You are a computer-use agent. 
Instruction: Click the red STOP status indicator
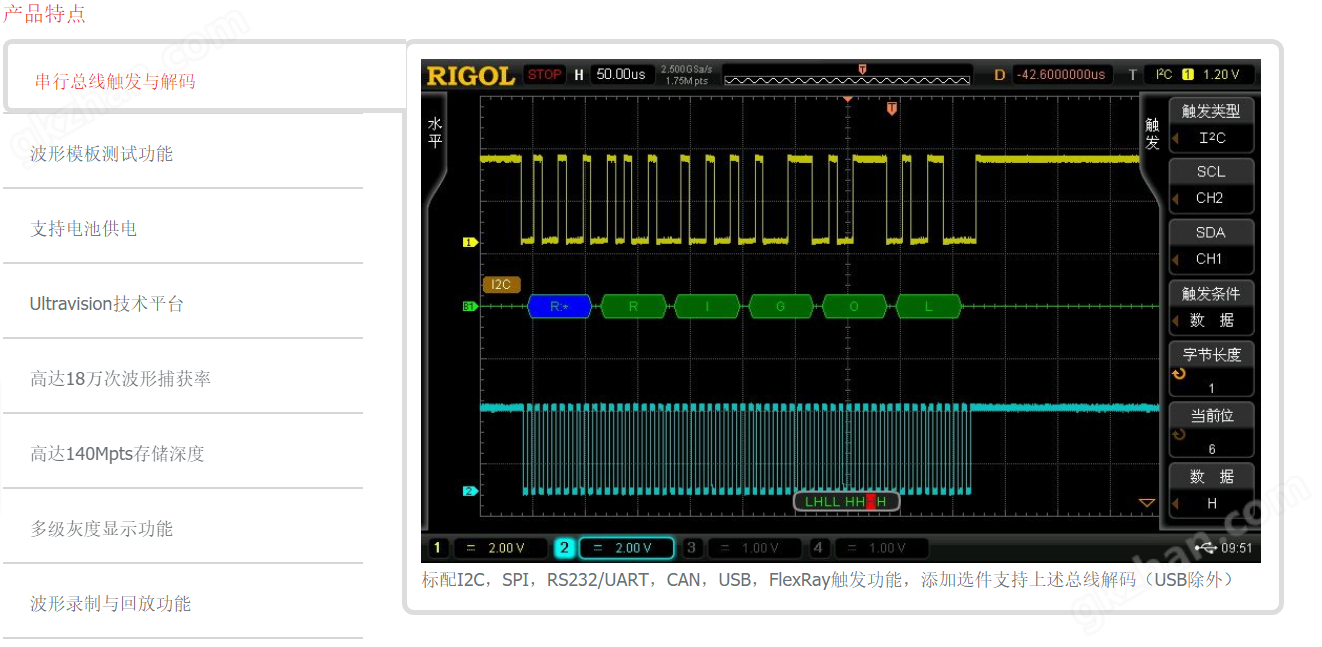click(x=545, y=75)
